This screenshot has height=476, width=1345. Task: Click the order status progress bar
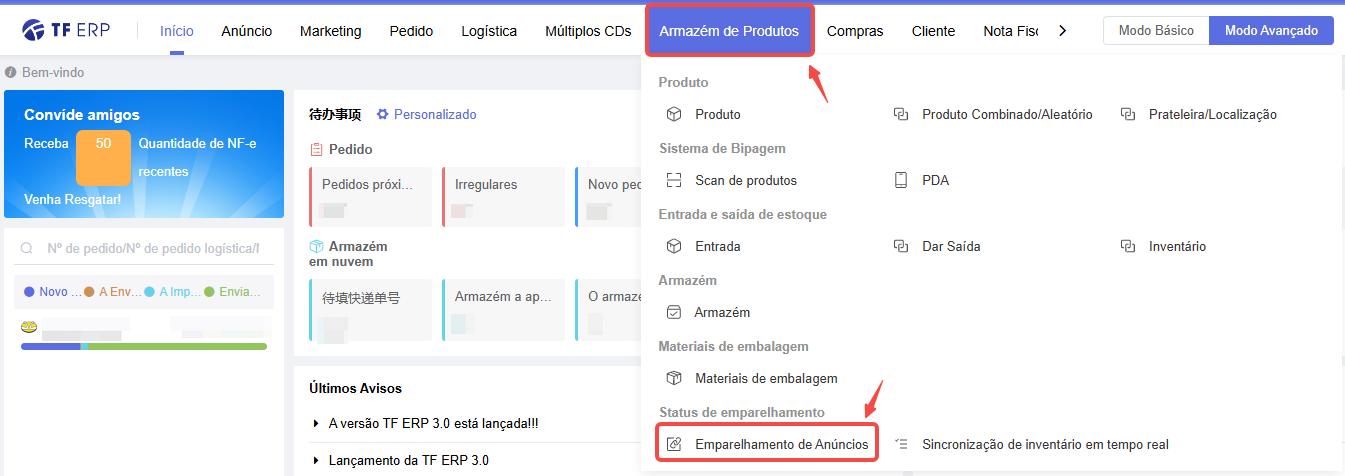[x=144, y=346]
